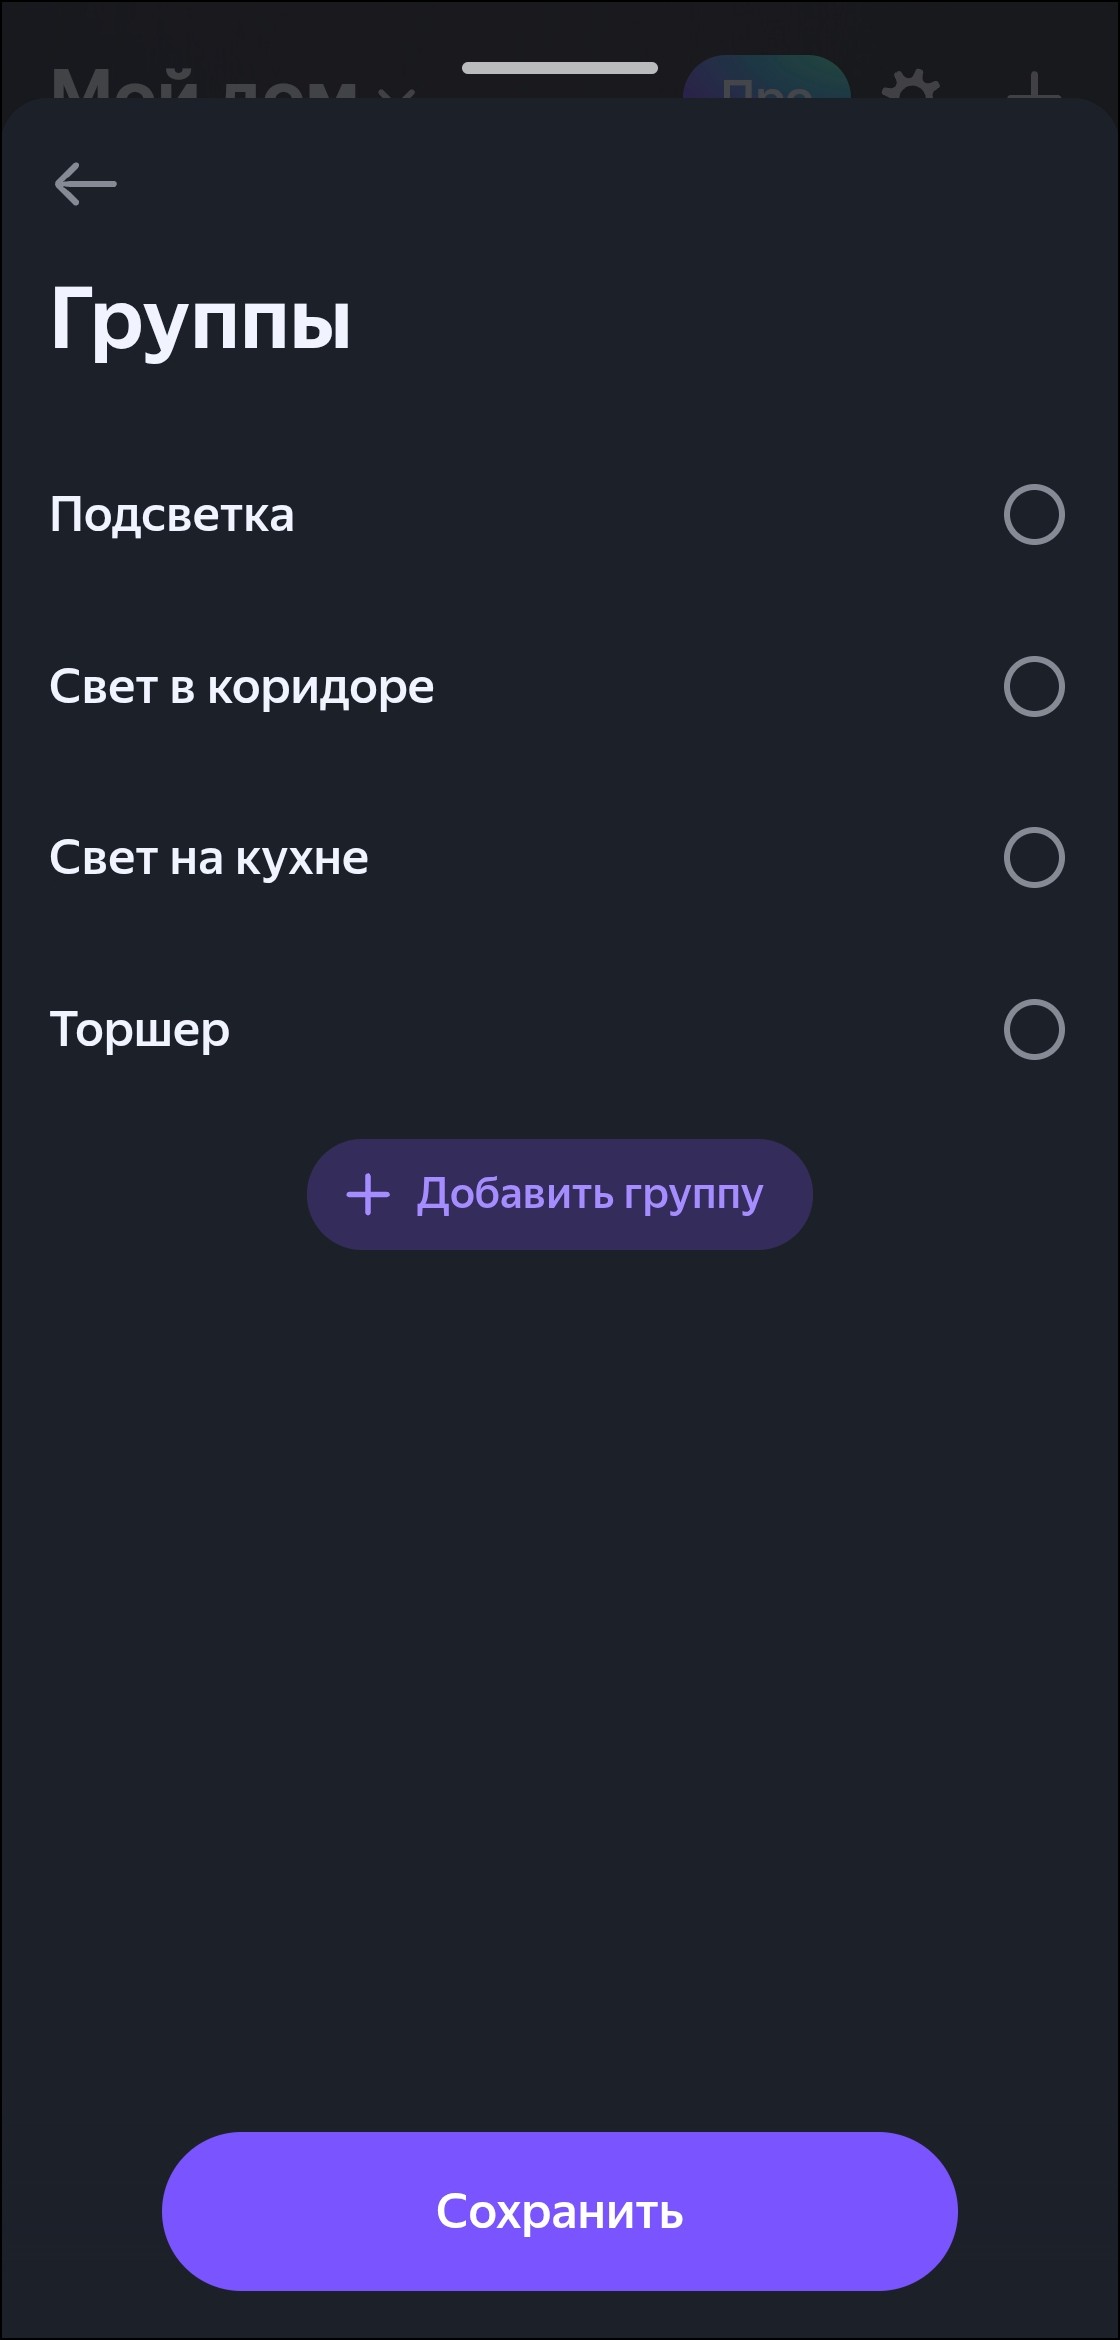Enable the "Торшер" radio button
This screenshot has height=2340, width=1120.
point(1034,1030)
